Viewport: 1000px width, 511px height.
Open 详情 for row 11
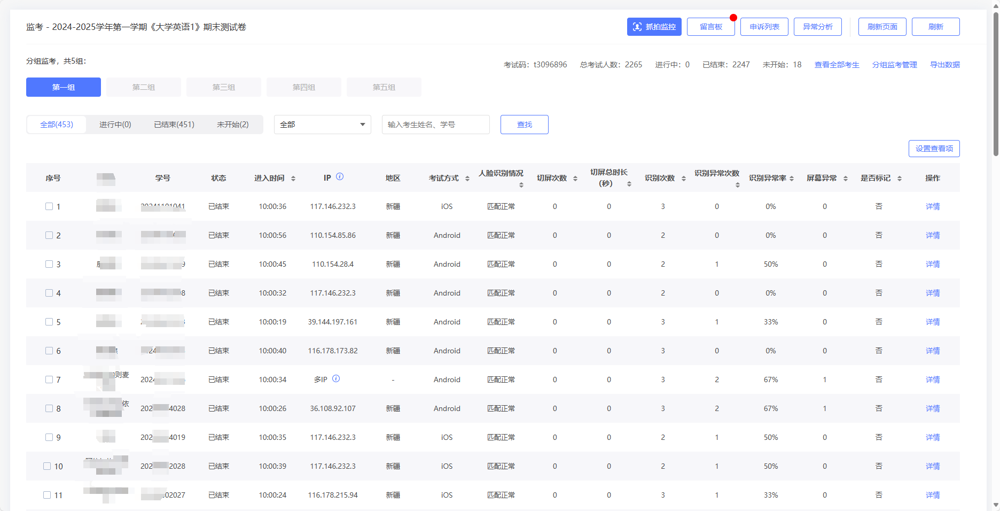click(932, 495)
